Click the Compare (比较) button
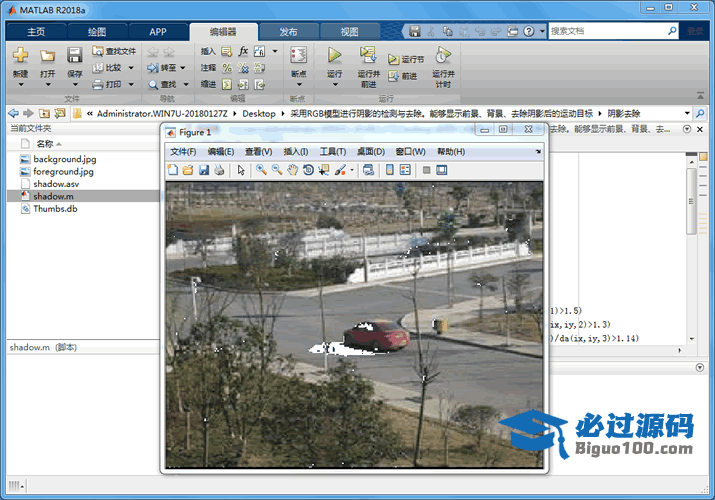The image size is (715, 500). 113,68
